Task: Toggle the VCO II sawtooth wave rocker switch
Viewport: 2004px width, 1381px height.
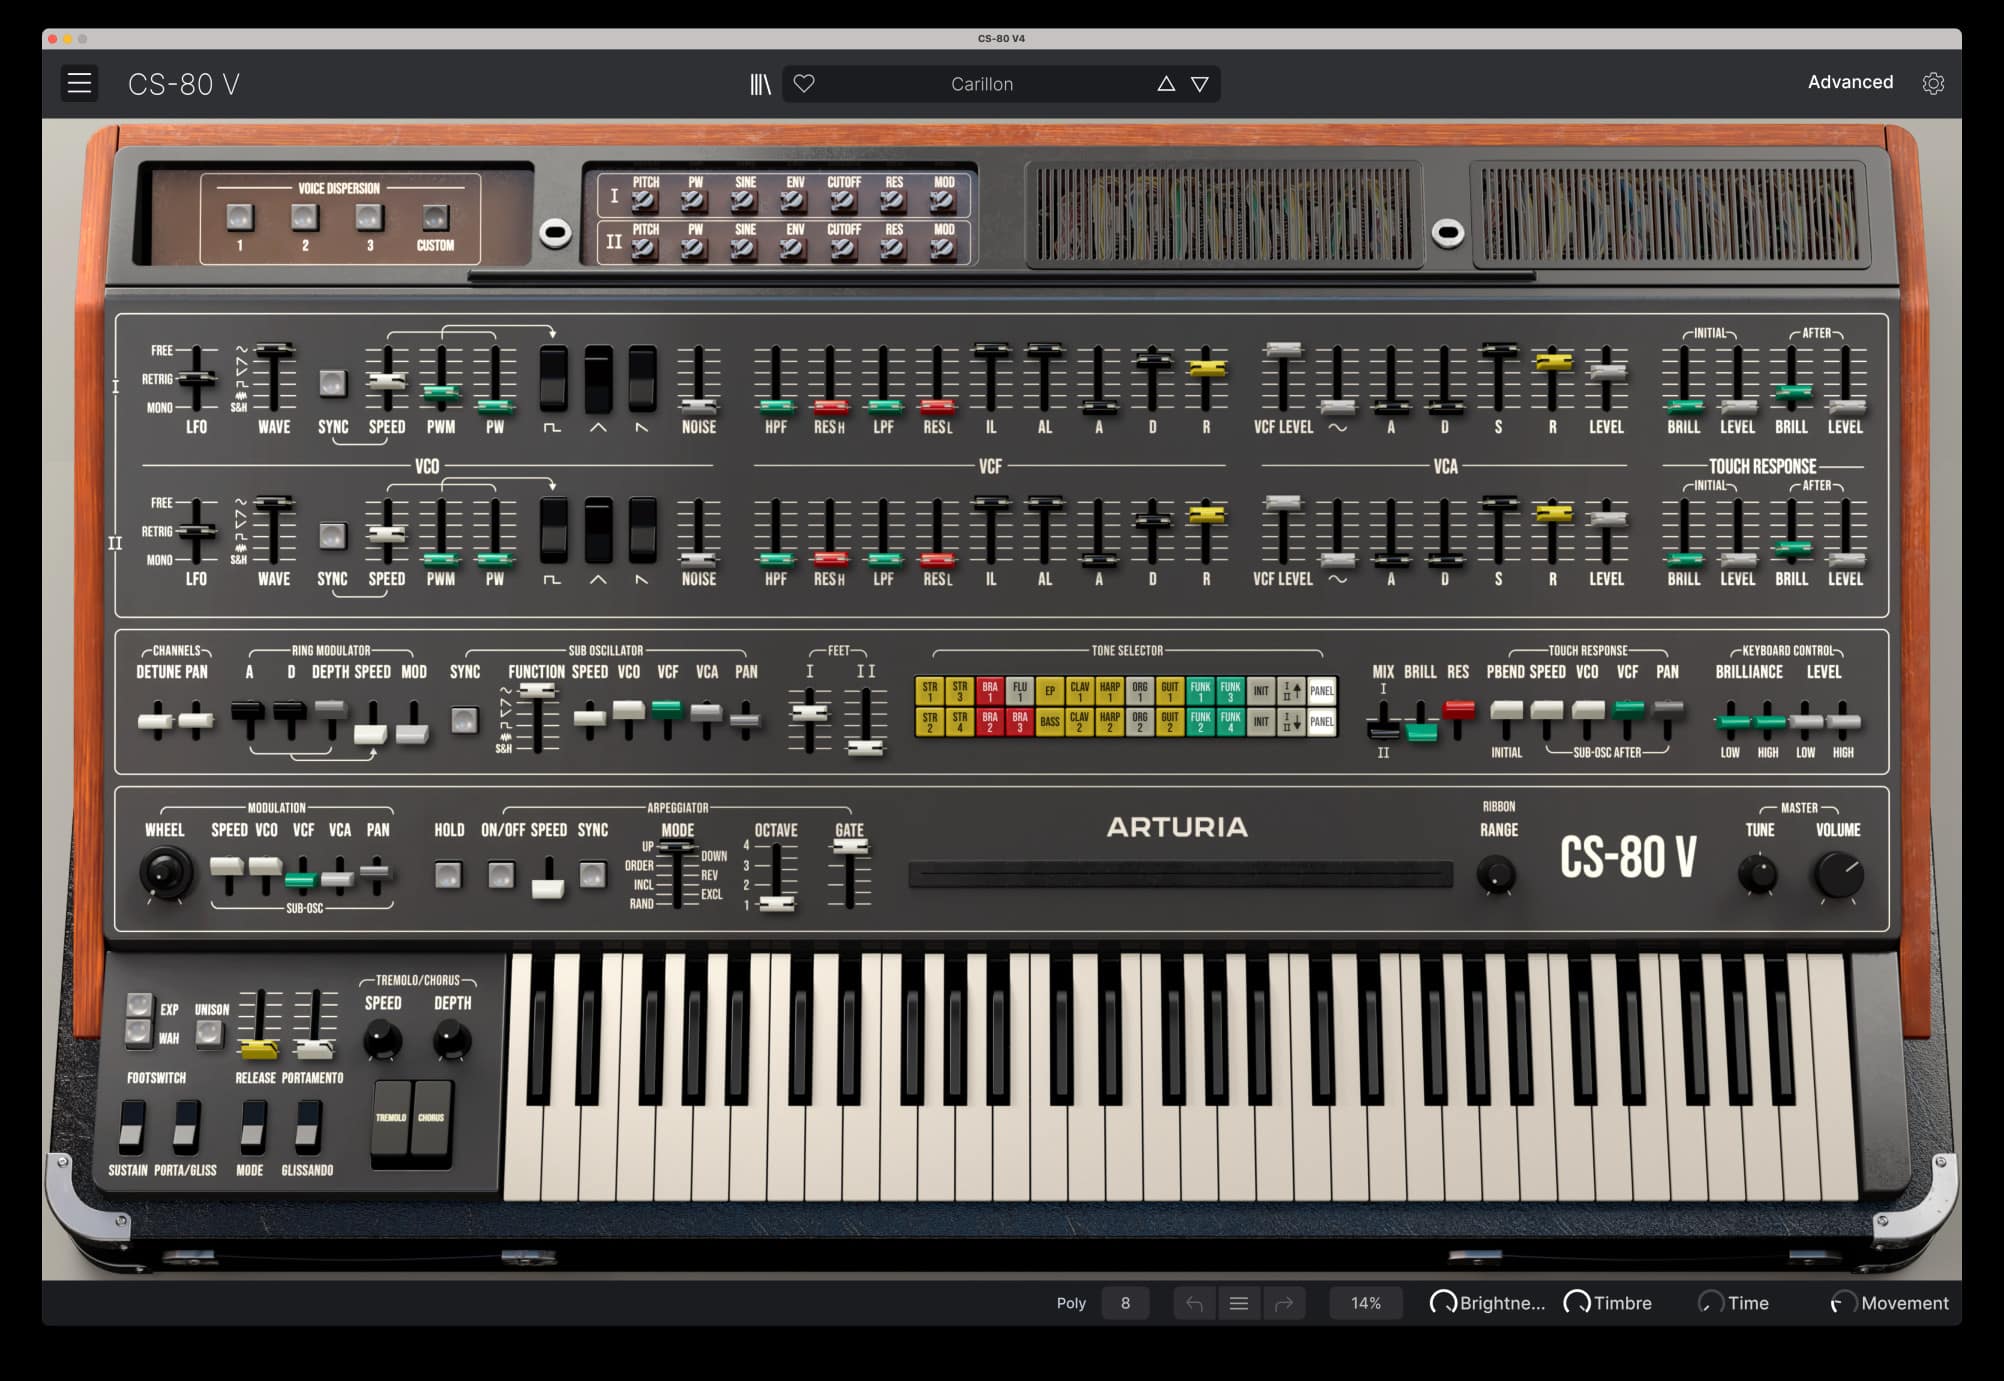Action: (642, 531)
